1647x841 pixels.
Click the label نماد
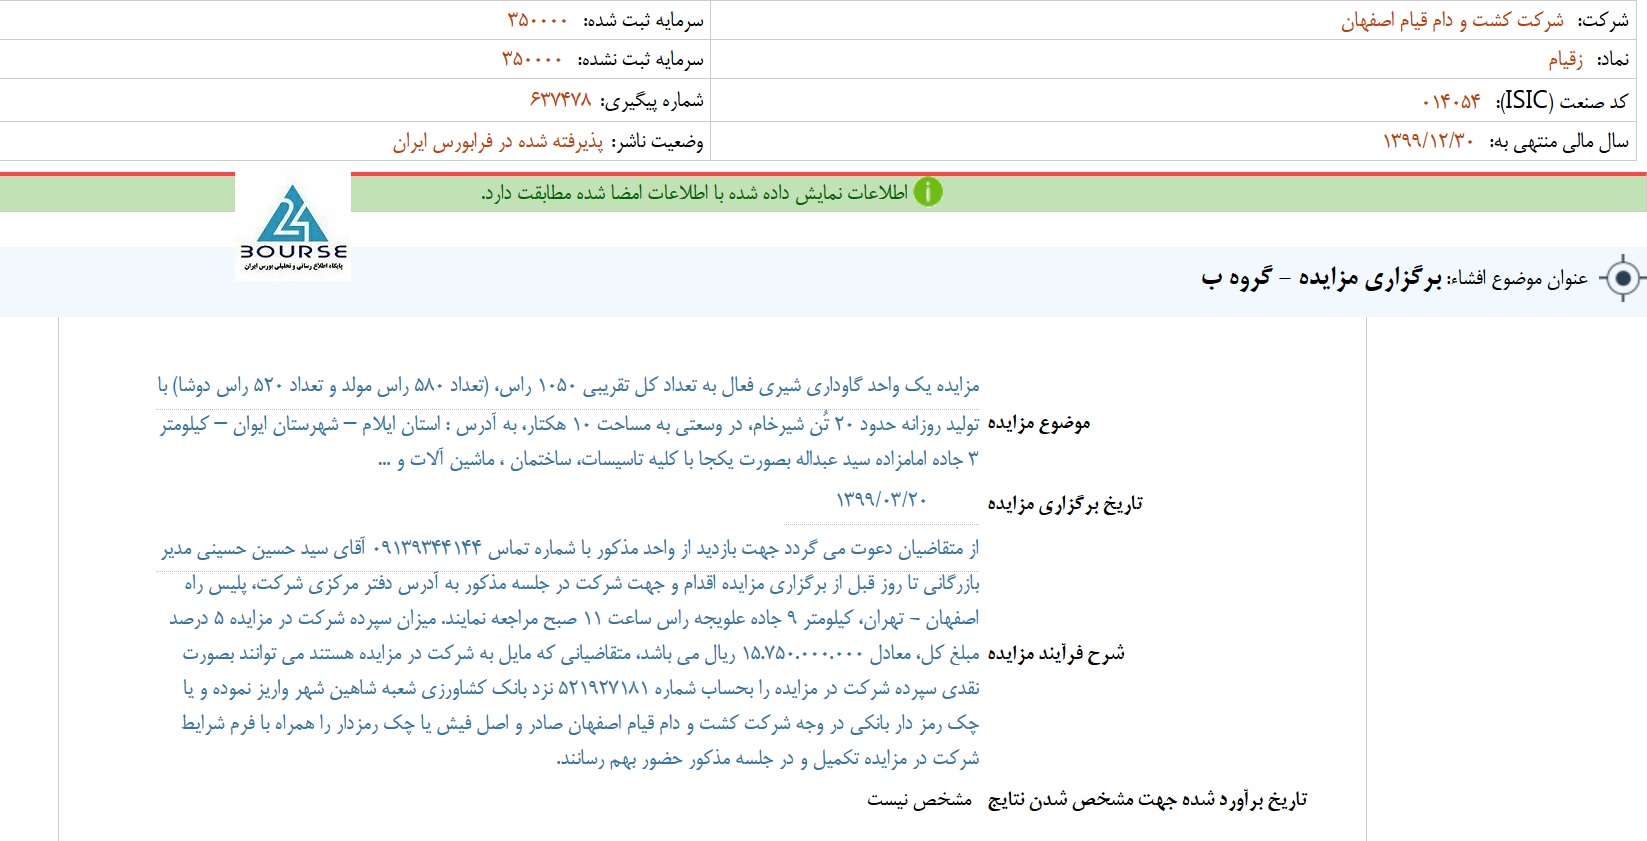(x=1611, y=60)
